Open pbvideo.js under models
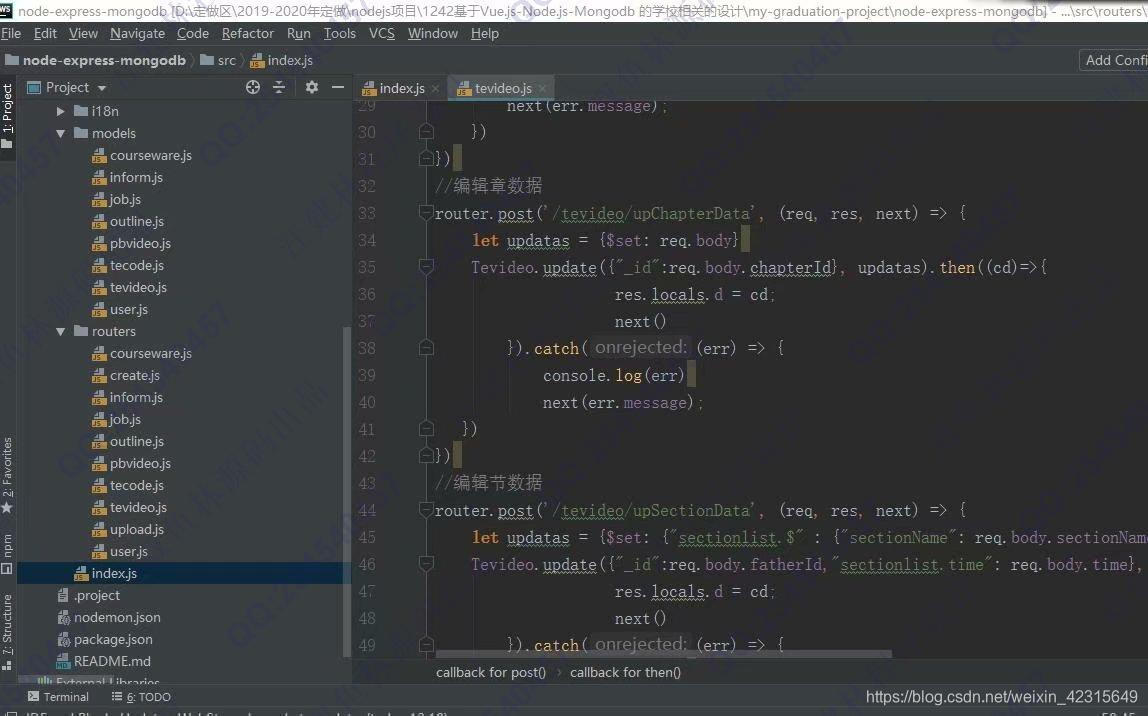Viewport: 1148px width, 716px height. tap(132, 243)
